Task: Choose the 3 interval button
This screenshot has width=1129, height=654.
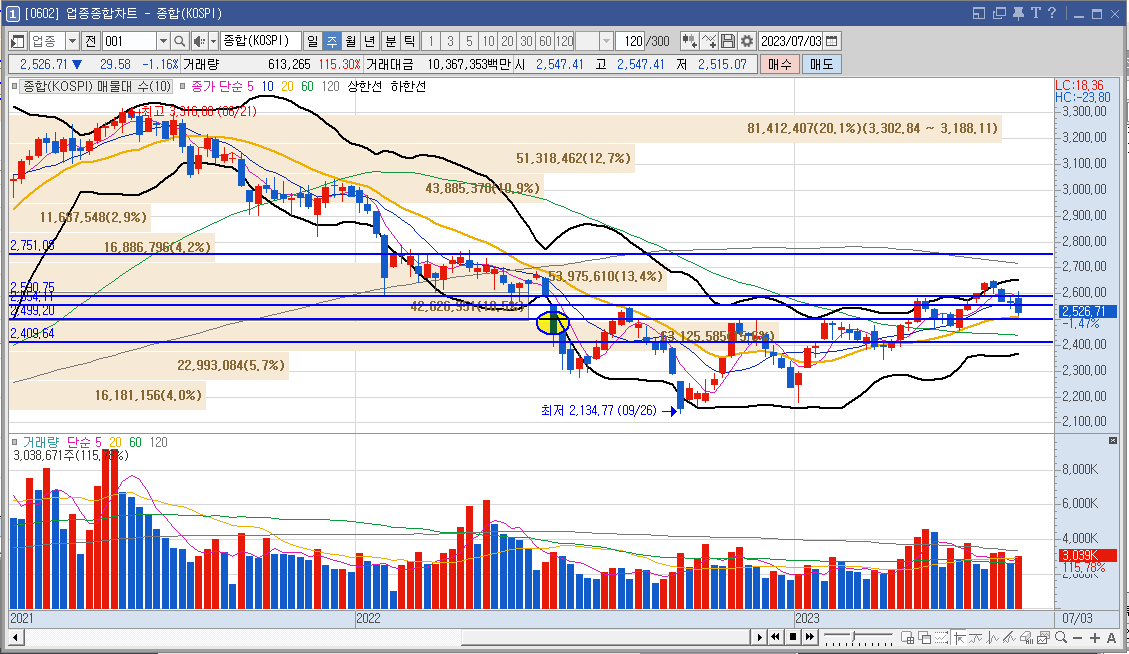Action: click(450, 41)
